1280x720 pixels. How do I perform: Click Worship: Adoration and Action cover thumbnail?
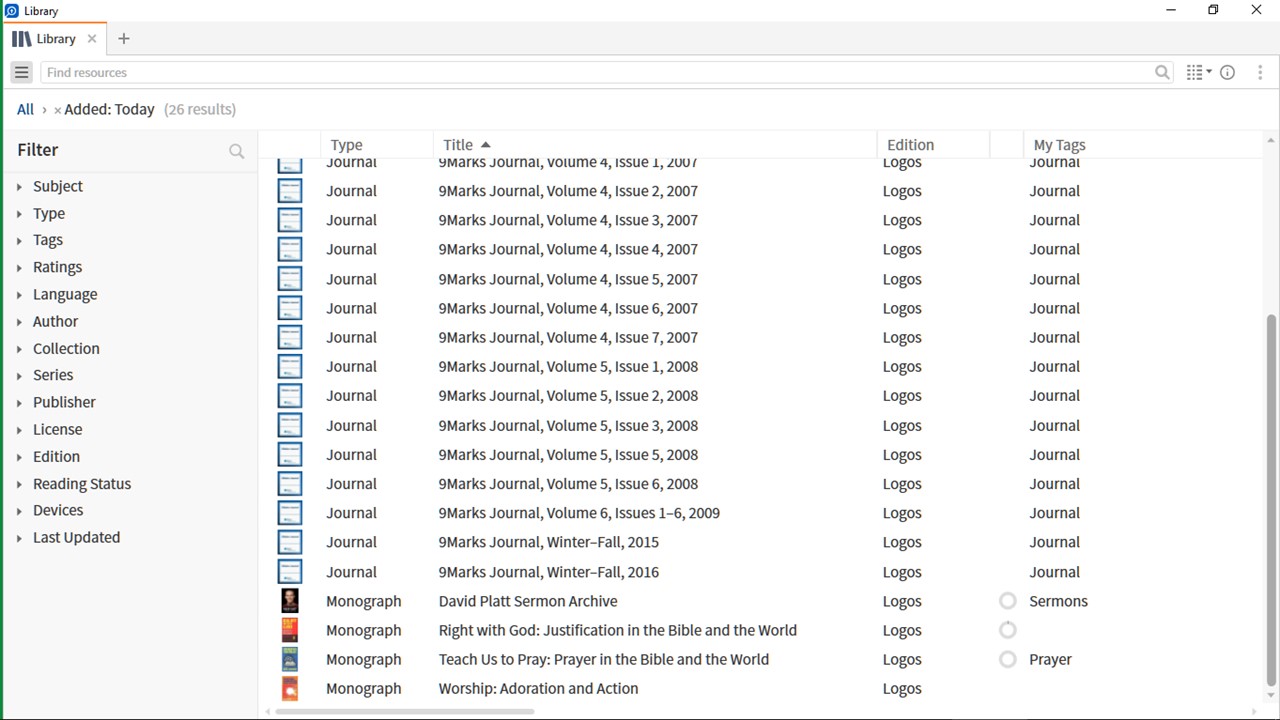pos(290,688)
